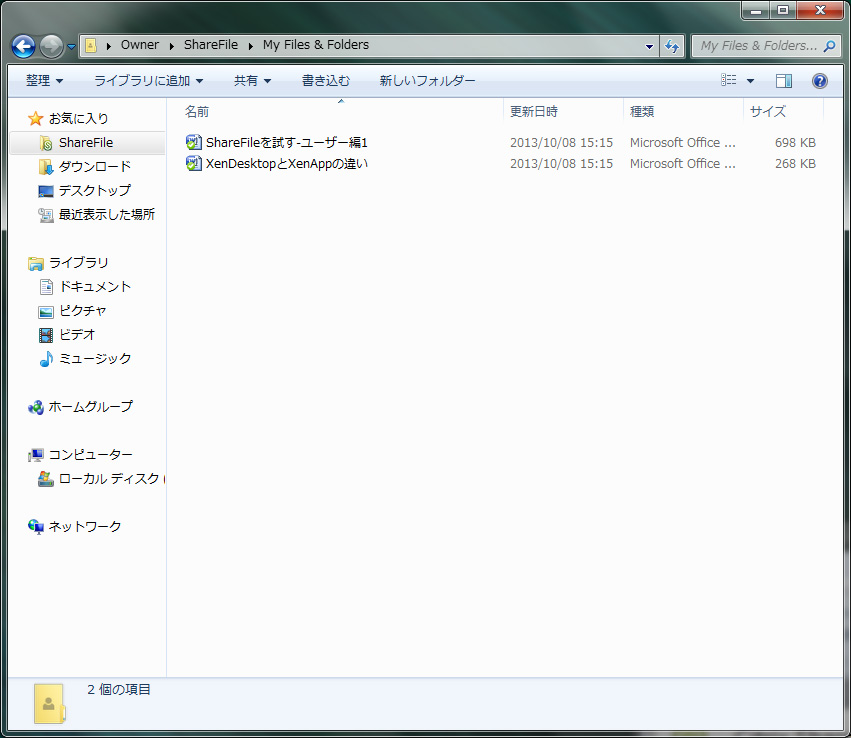Select ShareFile in the address breadcrumb
The image size is (851, 738).
(211, 45)
